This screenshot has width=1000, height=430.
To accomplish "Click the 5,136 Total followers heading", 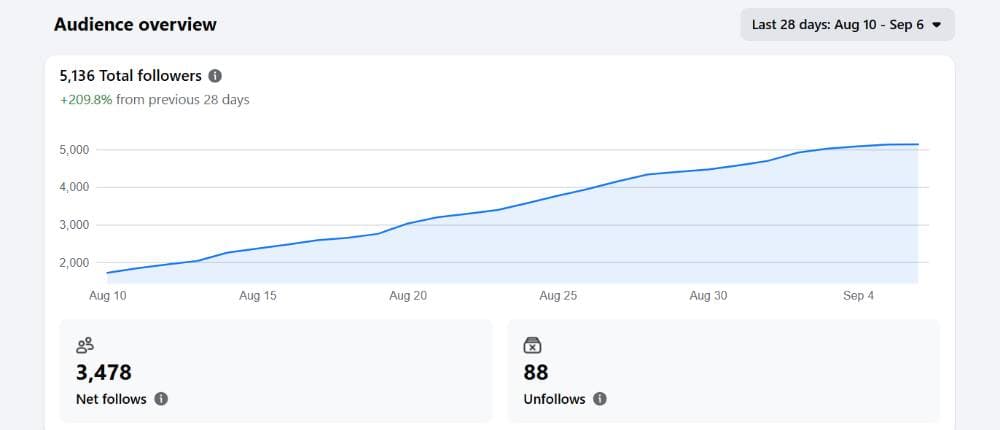I will tap(131, 76).
